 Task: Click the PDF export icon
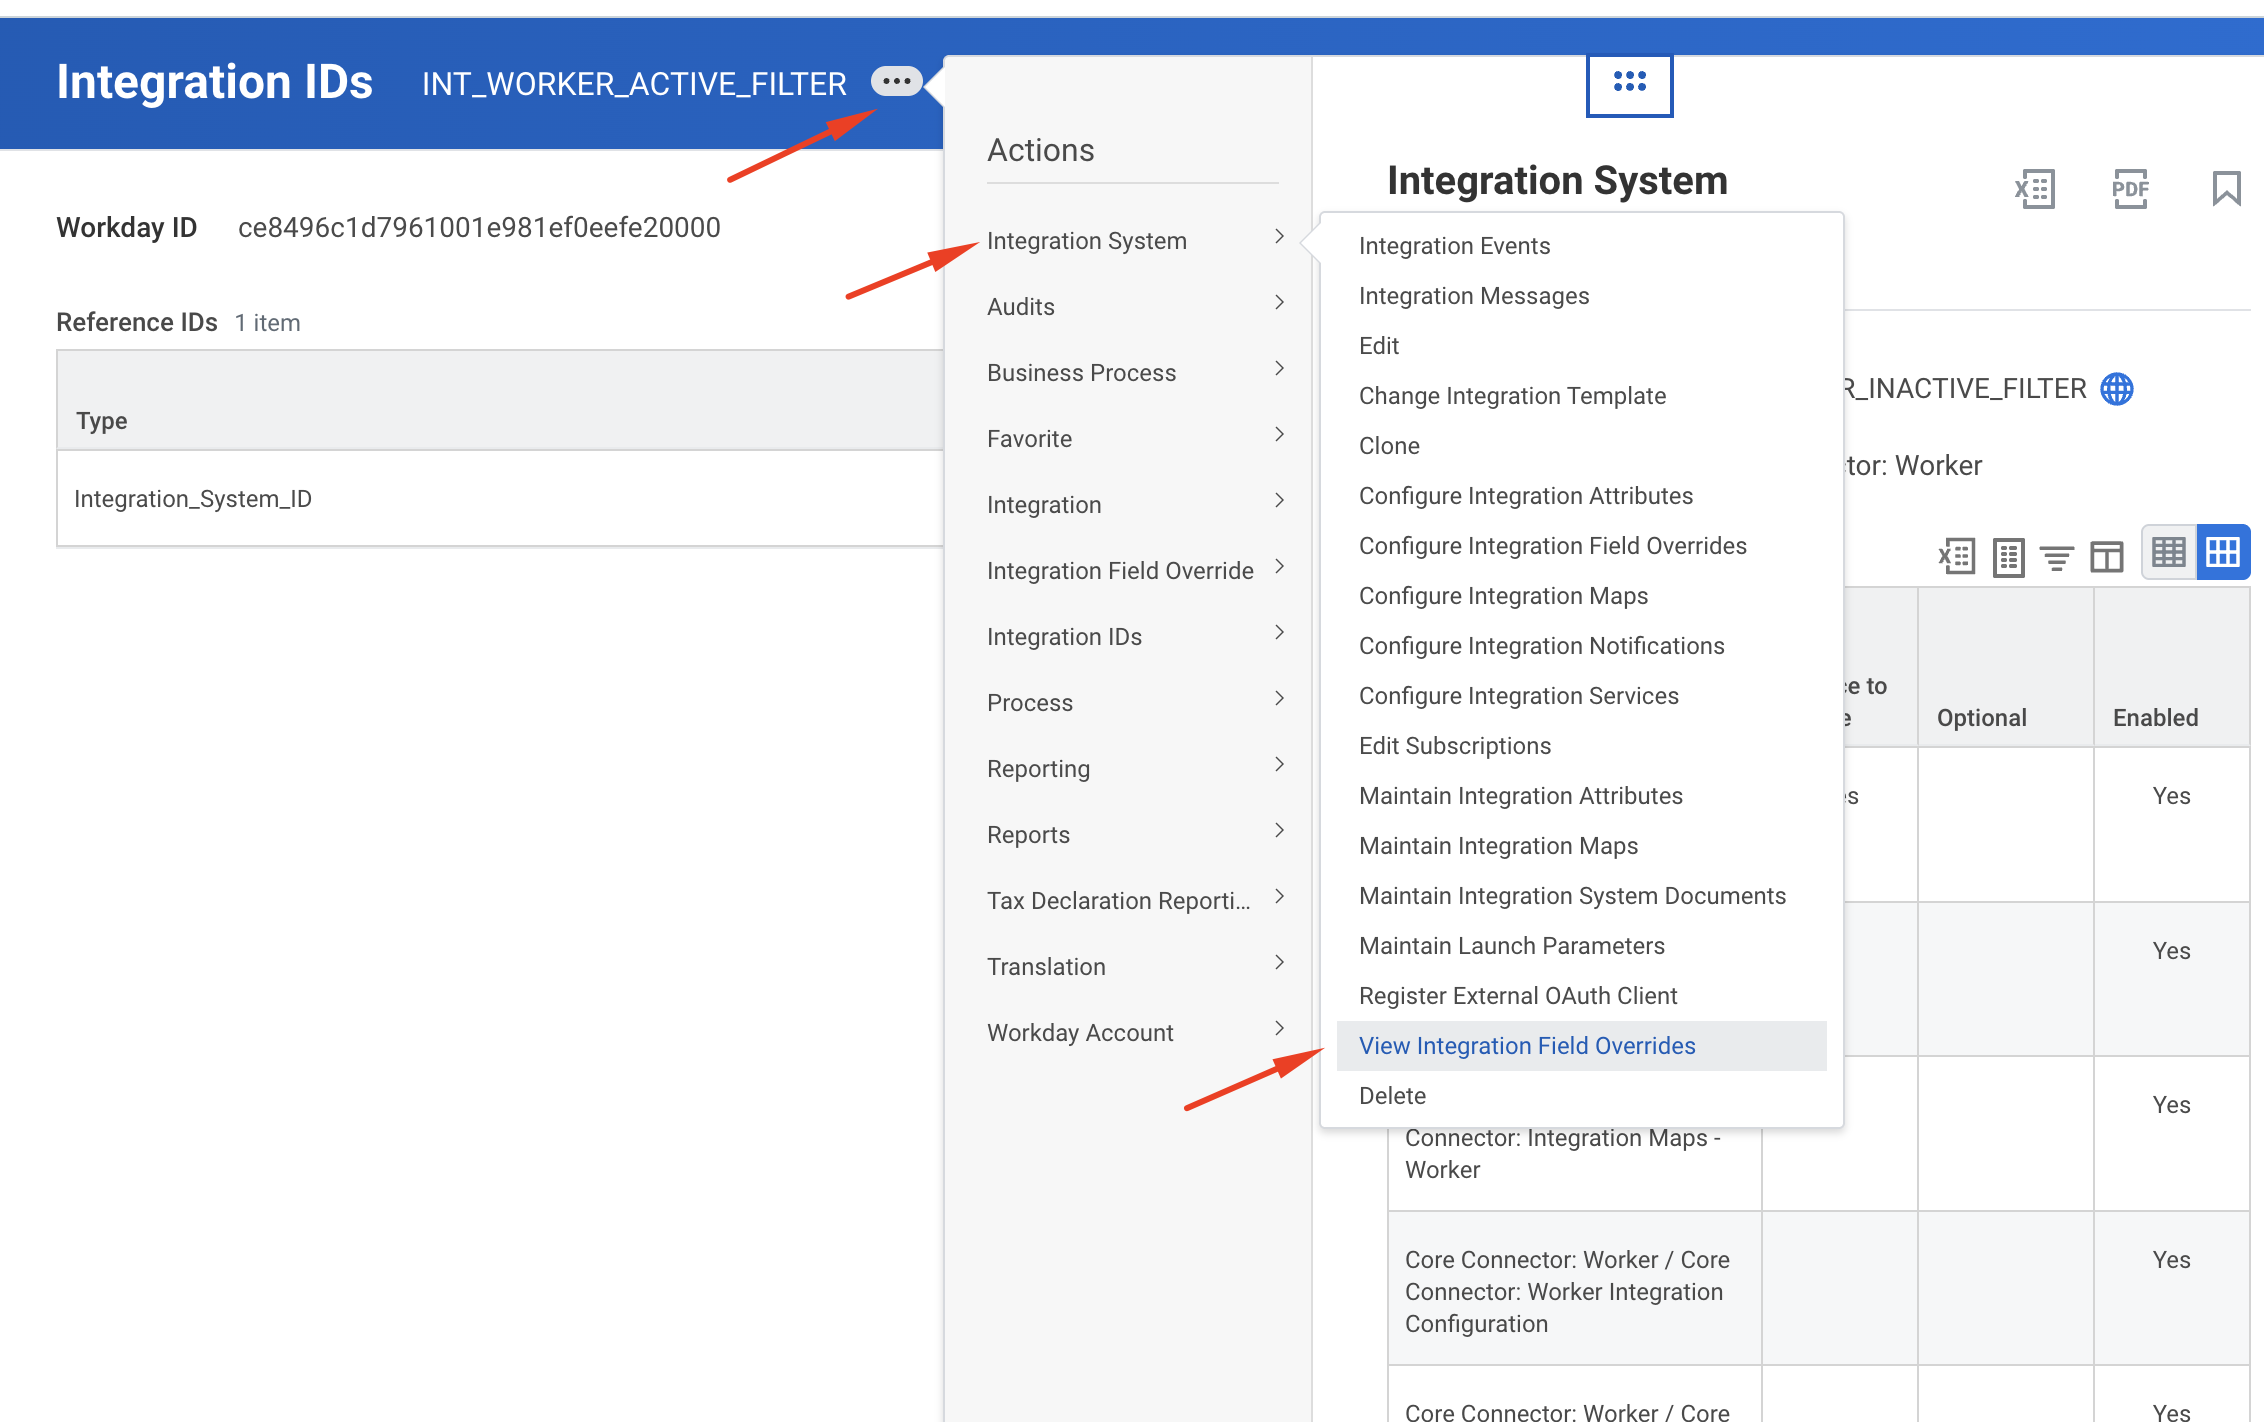pos(2130,188)
